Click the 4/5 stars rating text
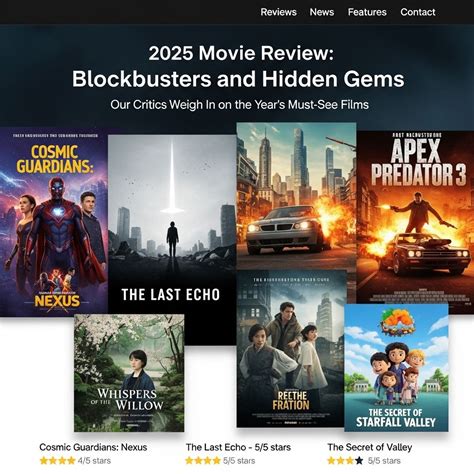The height and width of the screenshot is (474, 474). [x=94, y=461]
